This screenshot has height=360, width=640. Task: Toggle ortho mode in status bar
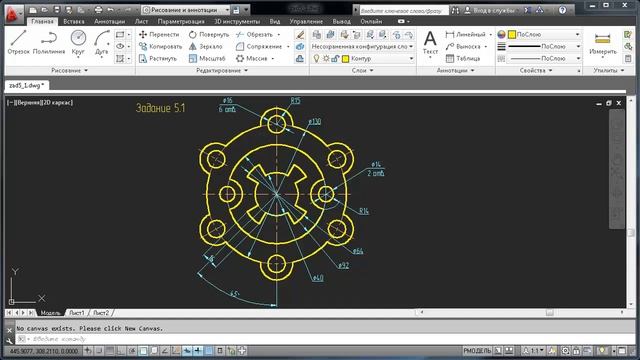pyautogui.click(x=121, y=351)
